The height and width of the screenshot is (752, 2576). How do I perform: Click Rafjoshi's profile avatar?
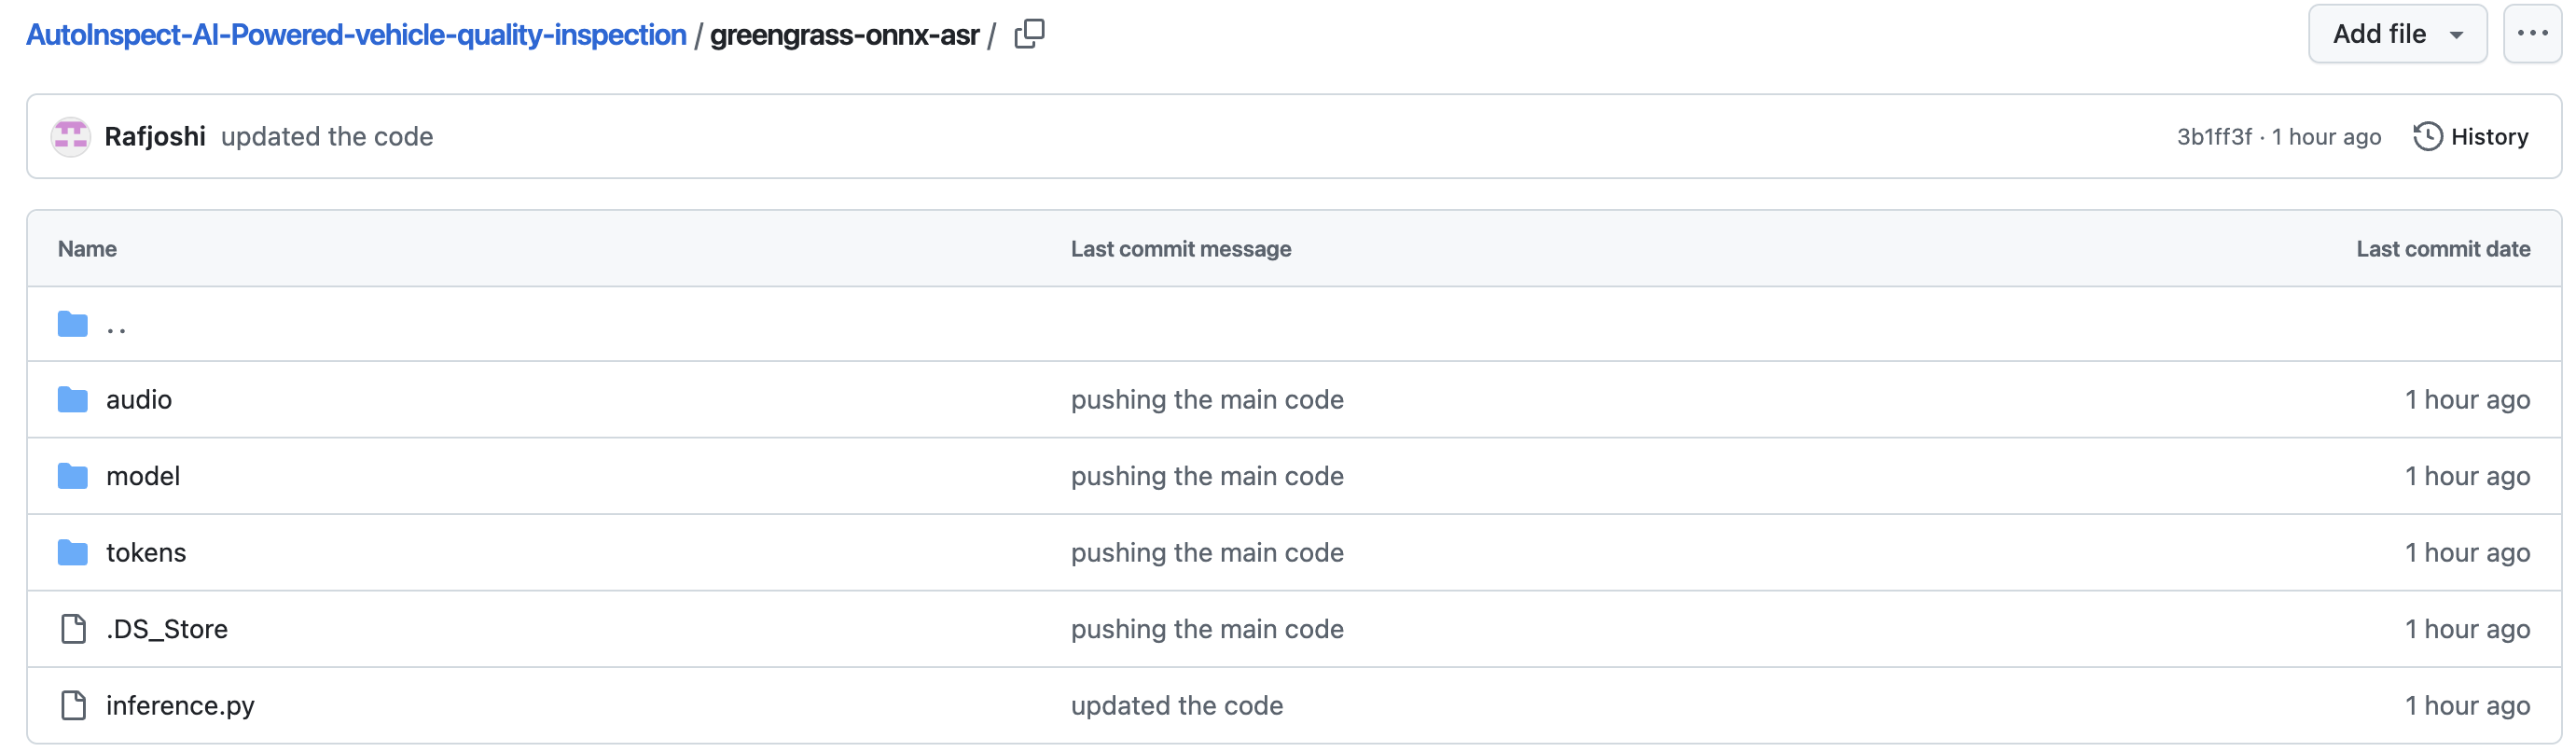point(70,136)
